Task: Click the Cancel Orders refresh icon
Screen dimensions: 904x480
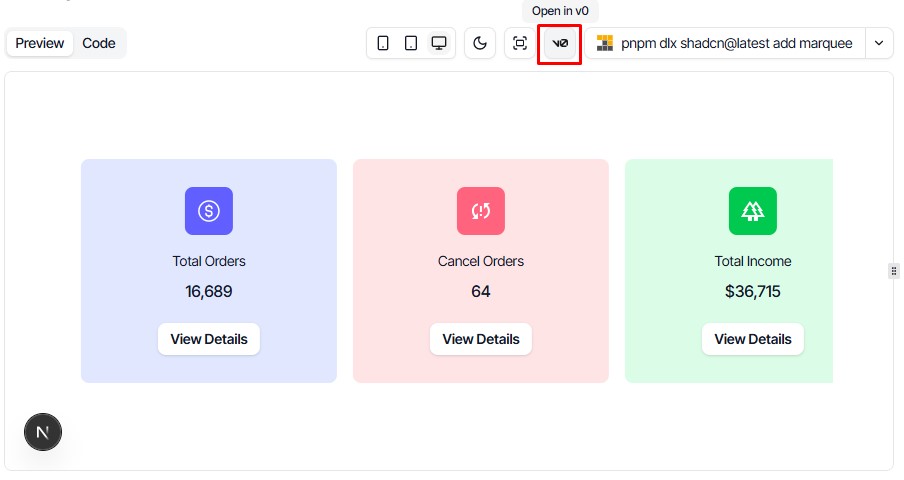Action: click(x=481, y=211)
